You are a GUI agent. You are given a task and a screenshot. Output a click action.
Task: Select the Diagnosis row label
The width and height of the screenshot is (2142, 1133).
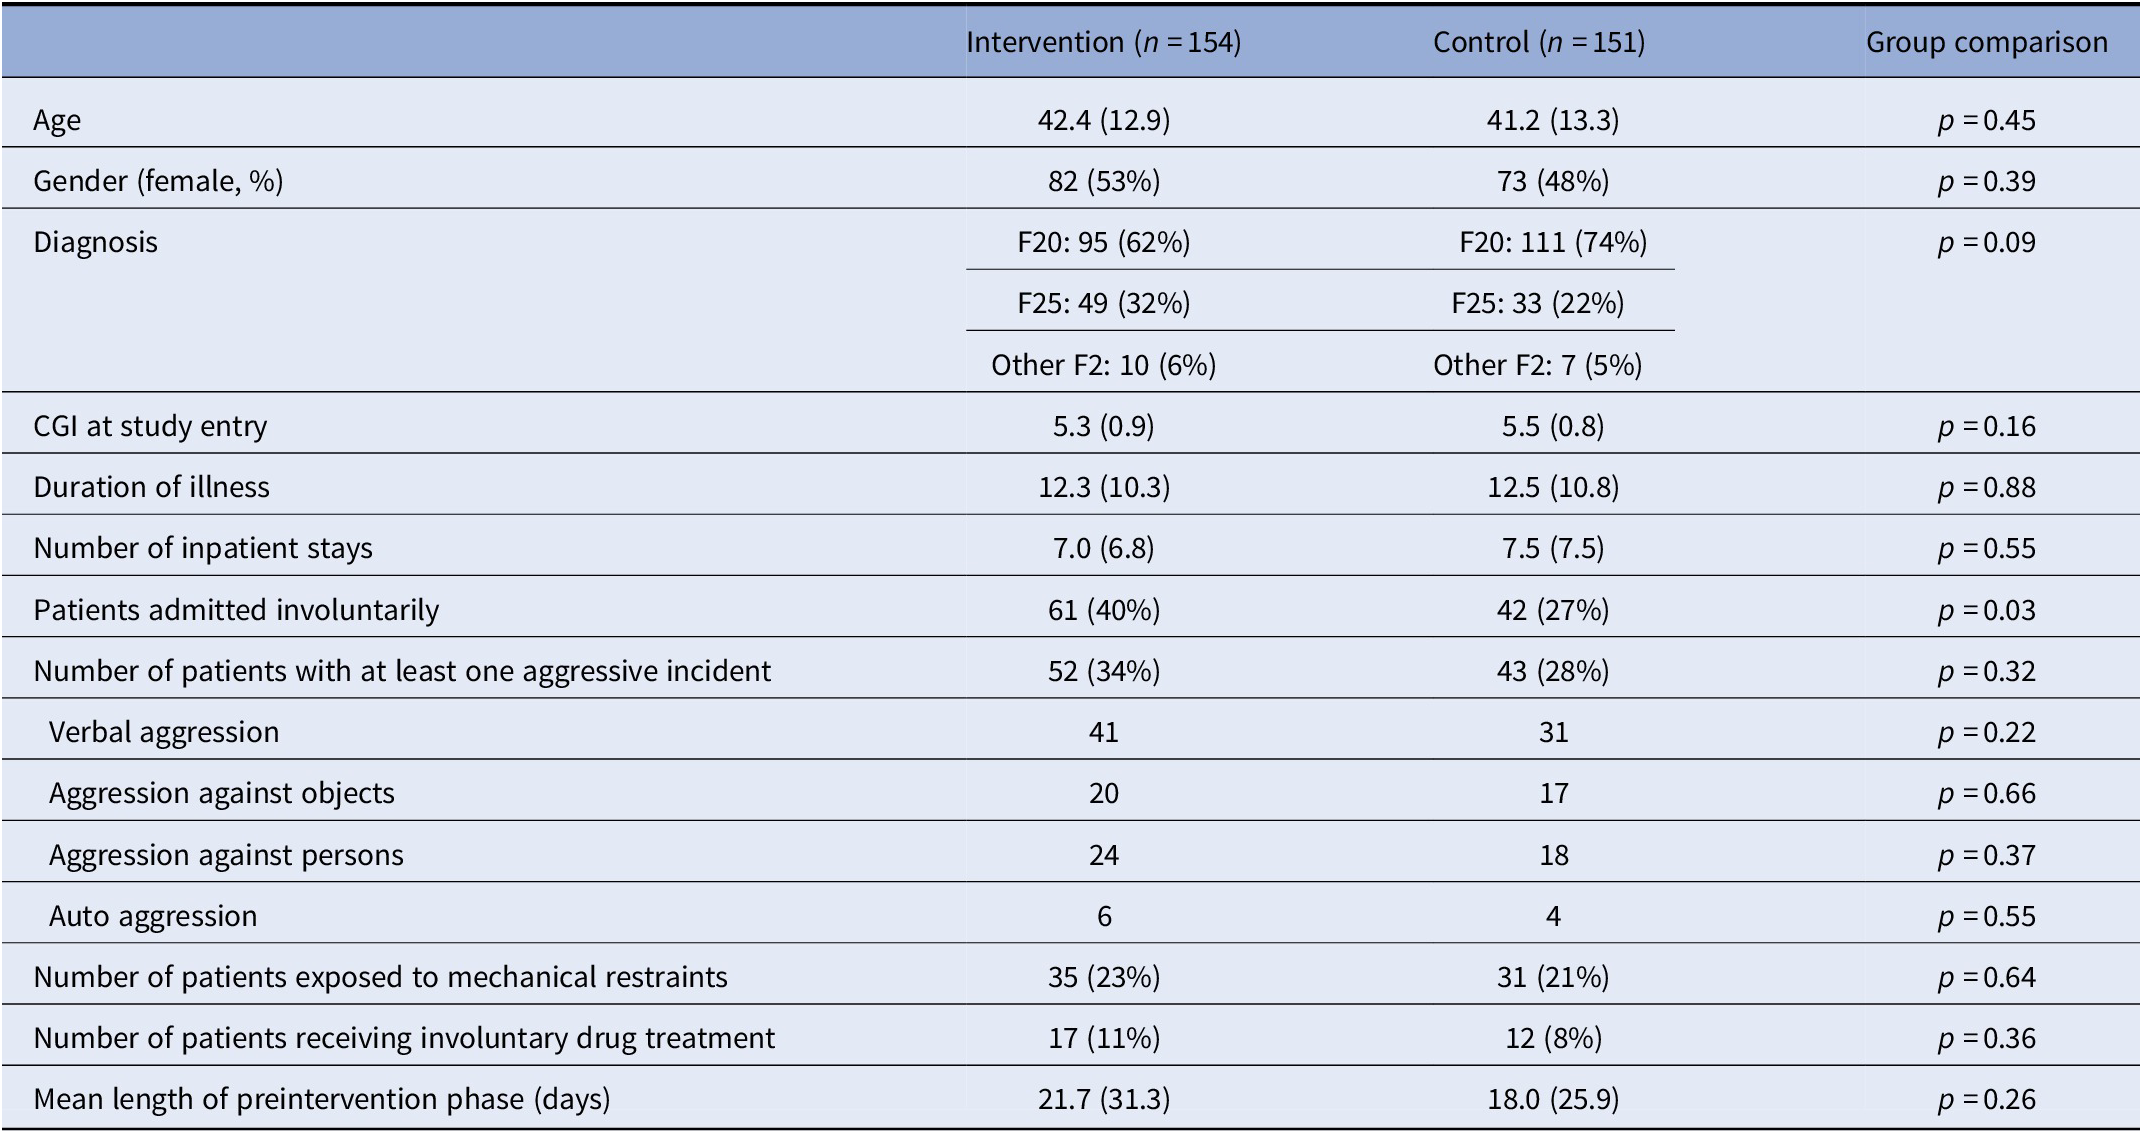pyautogui.click(x=95, y=242)
